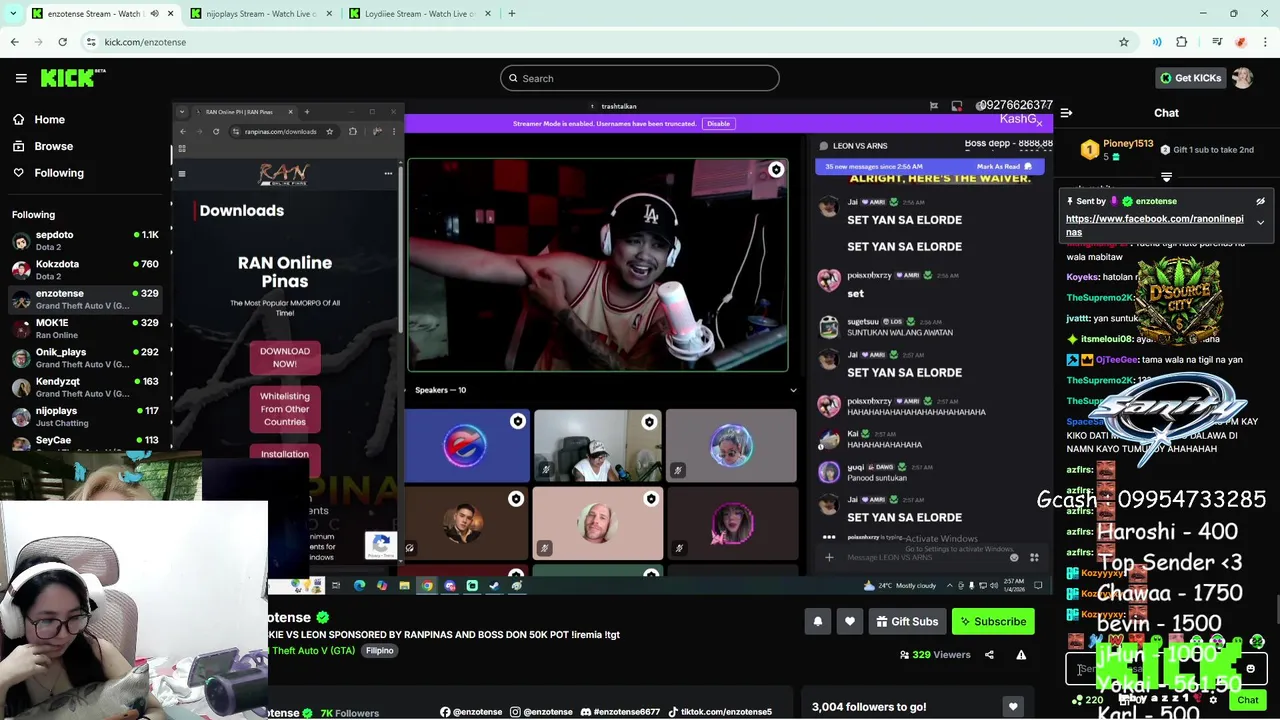Viewport: 1280px width, 720px height.
Task: Toggle stream notifications bell
Action: (x=817, y=621)
